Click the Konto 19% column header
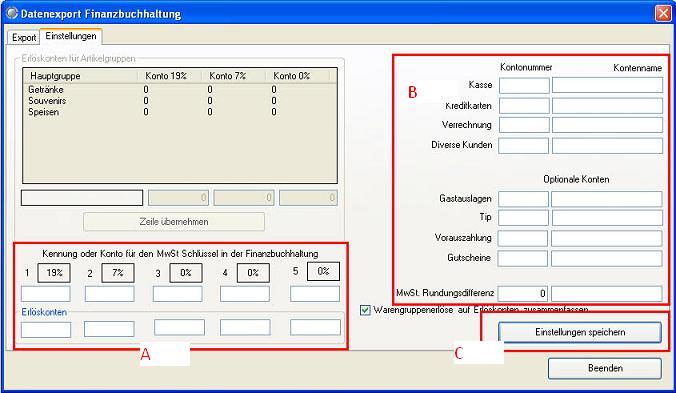 click(169, 76)
